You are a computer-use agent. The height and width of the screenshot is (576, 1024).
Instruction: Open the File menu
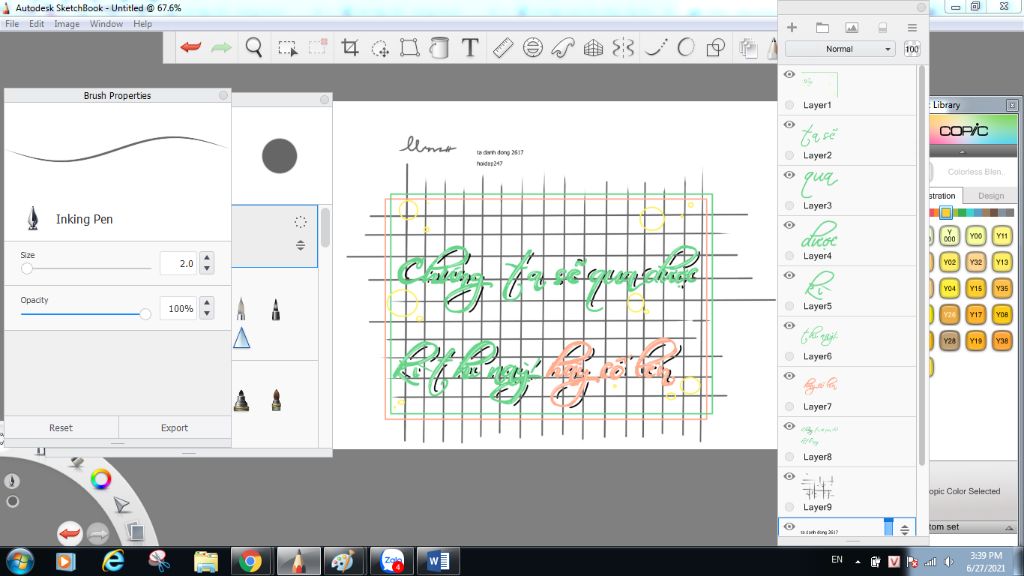coord(12,24)
